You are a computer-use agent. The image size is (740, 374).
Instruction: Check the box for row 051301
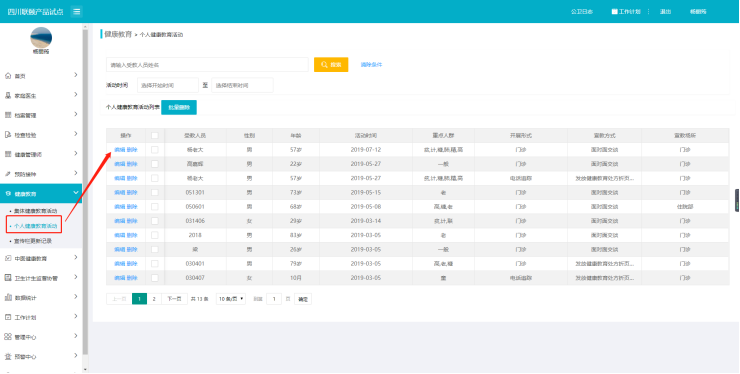[x=155, y=193]
